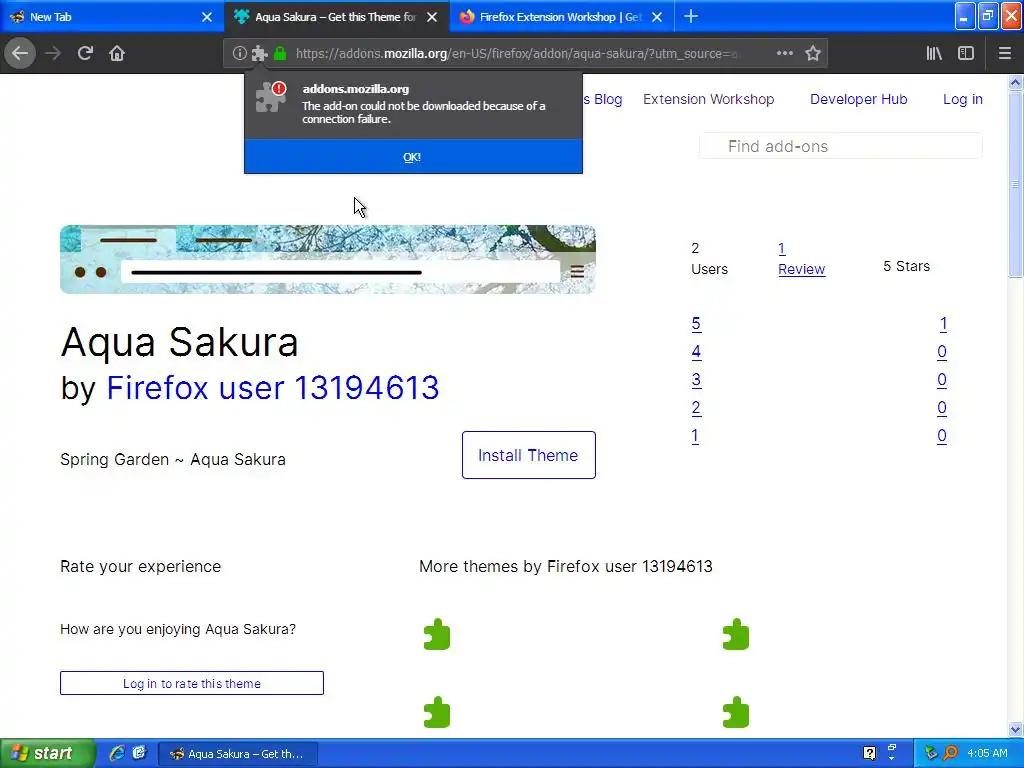Filter reviews by 4 stars rating
Viewport: 1024px width, 768px height.
click(x=696, y=352)
